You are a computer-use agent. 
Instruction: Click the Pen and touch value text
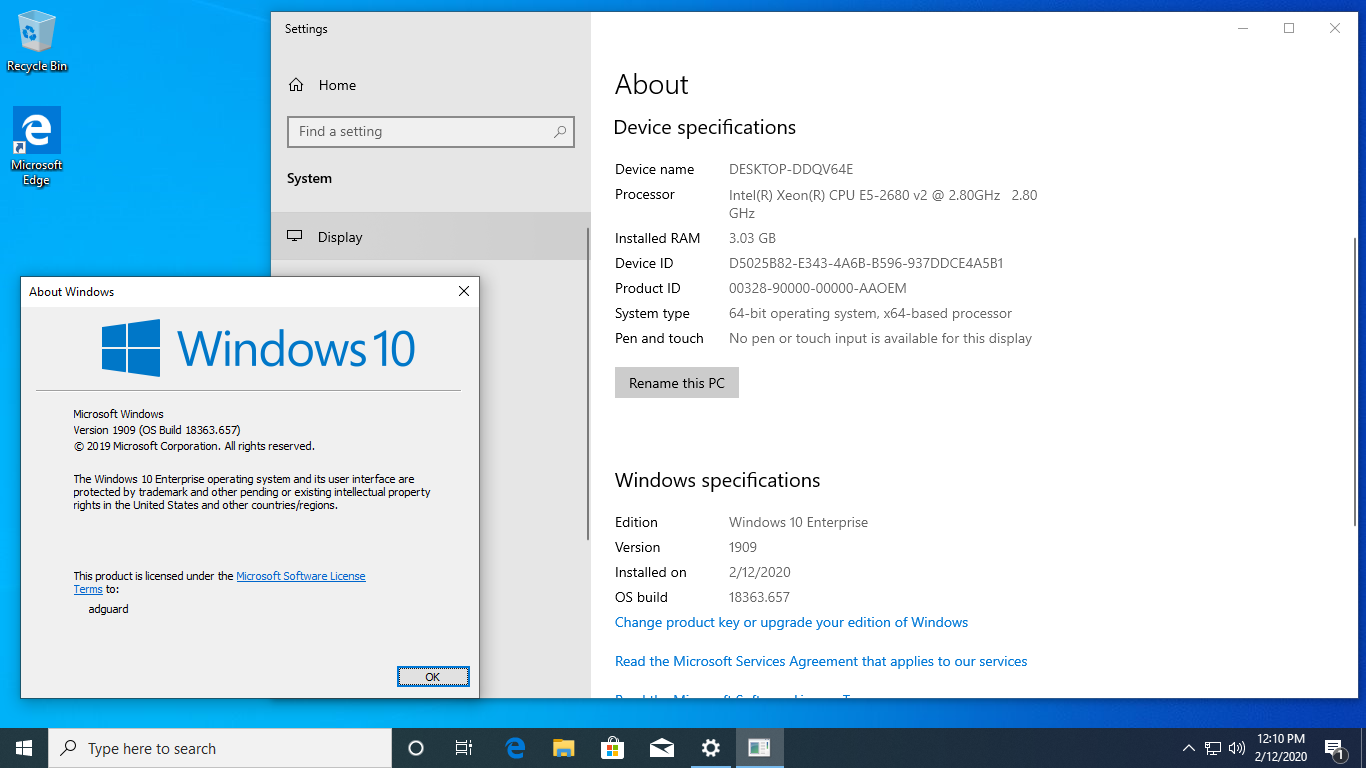880,338
